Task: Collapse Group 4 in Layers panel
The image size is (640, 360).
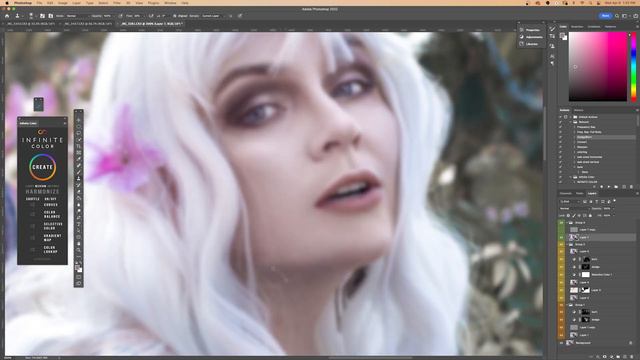Action: point(567,222)
